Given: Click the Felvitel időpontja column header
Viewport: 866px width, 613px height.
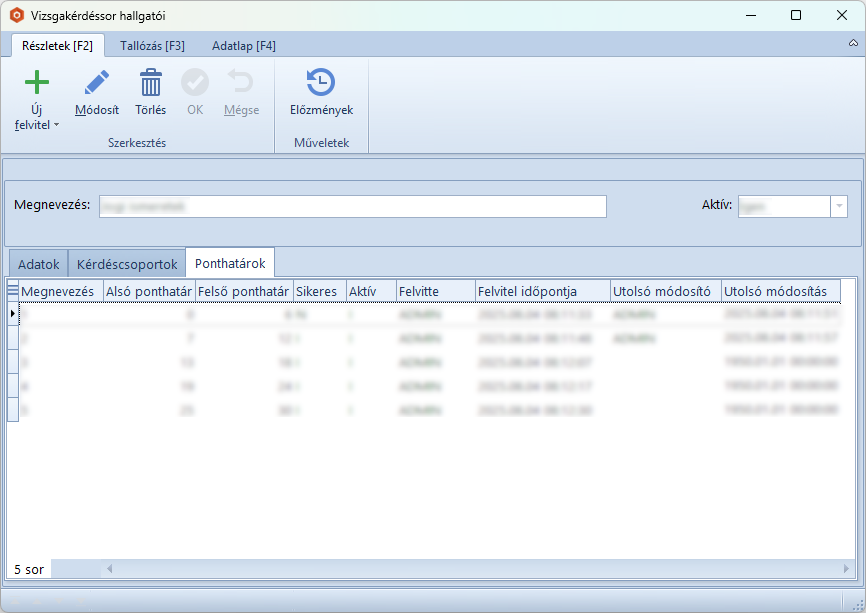Looking at the screenshot, I should click(542, 291).
